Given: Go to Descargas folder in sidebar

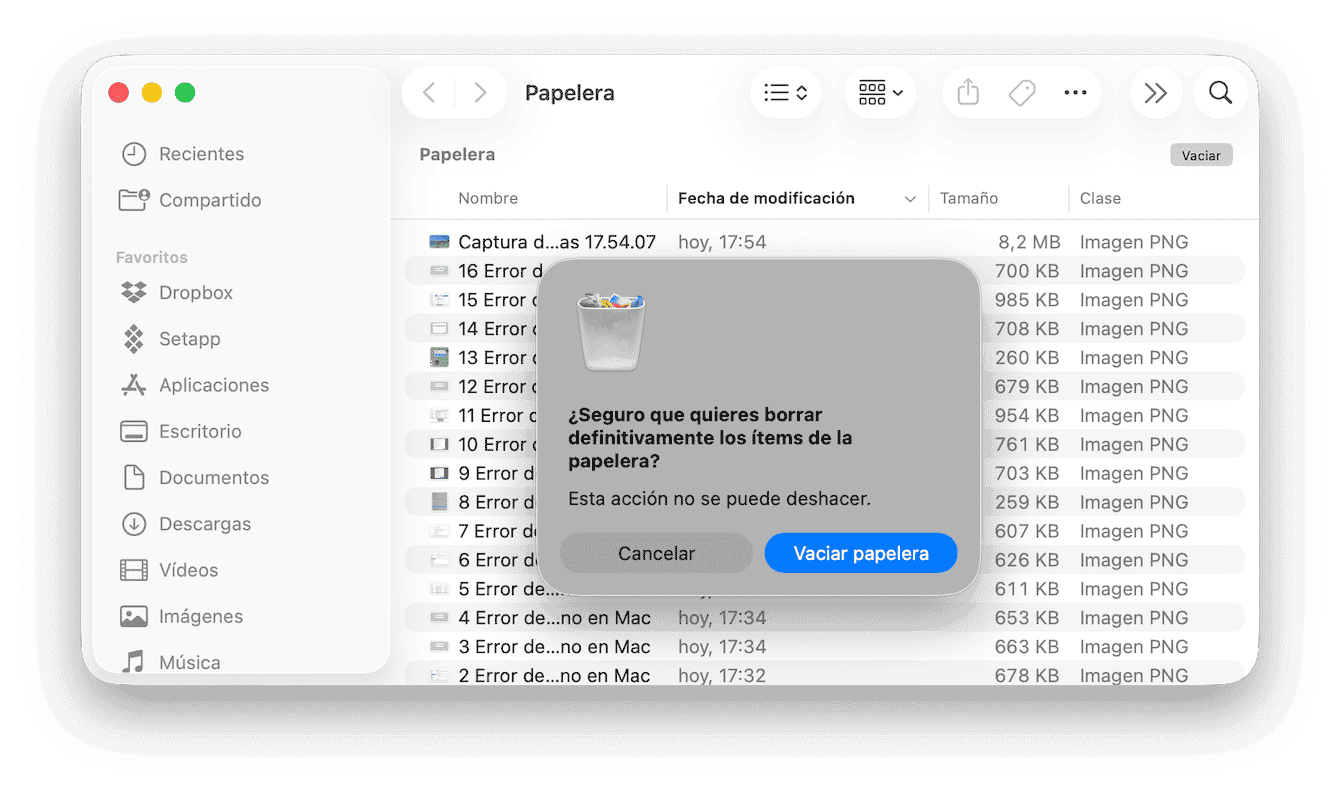Looking at the screenshot, I should 204,524.
